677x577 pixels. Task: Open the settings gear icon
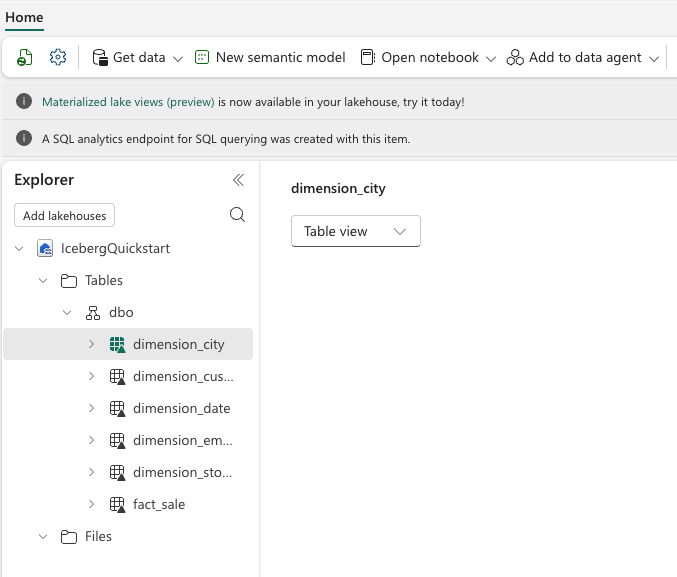tap(58, 58)
